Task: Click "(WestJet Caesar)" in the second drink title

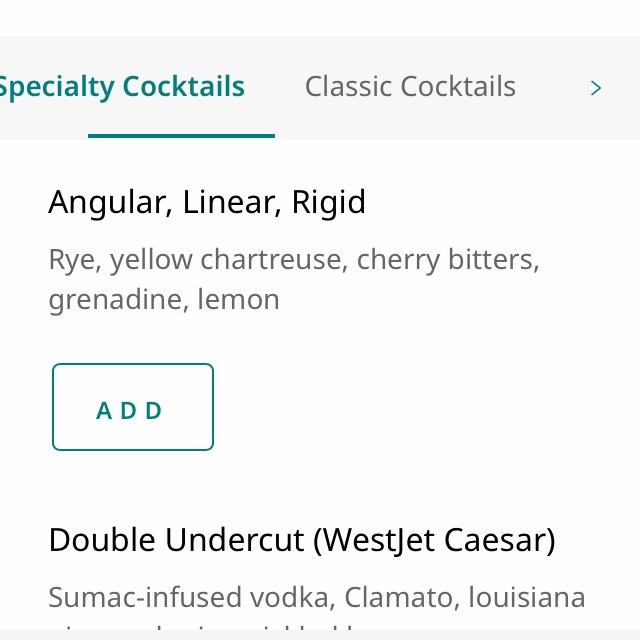Action: click(x=434, y=540)
